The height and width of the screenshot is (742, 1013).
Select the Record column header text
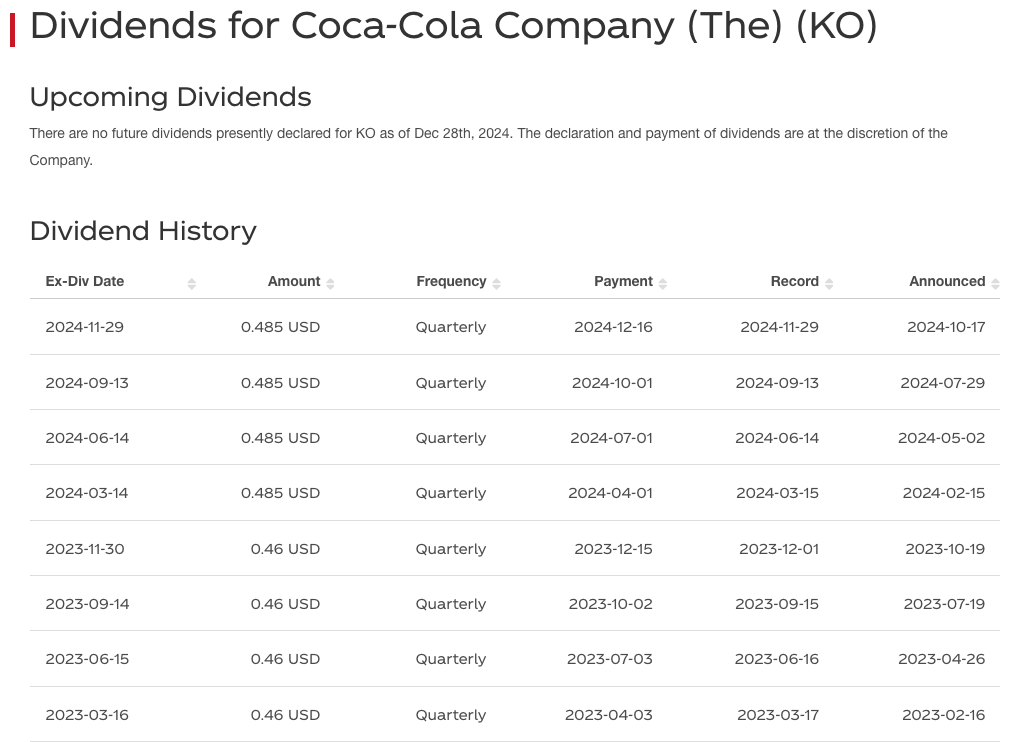[x=795, y=282]
